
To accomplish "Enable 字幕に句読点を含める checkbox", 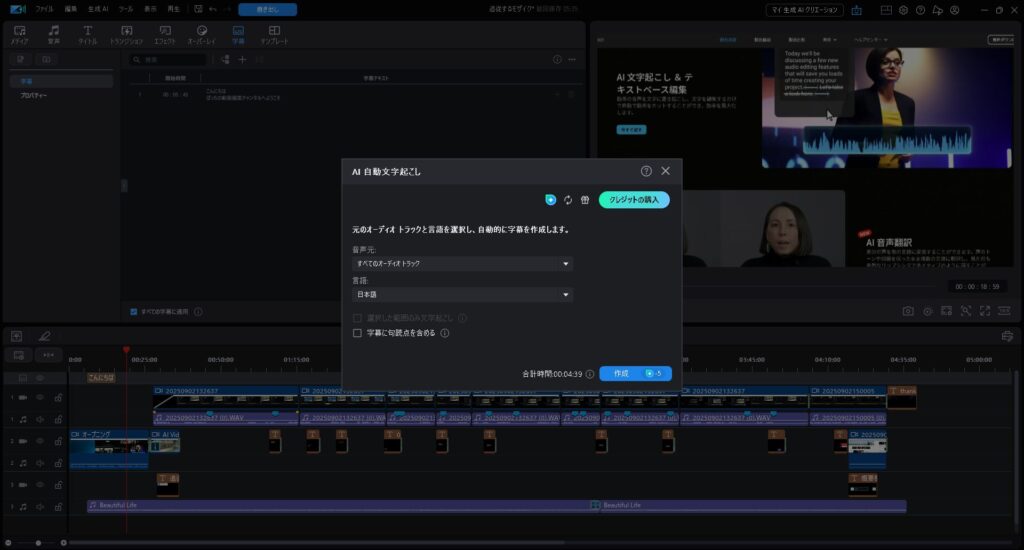I will 357,333.
